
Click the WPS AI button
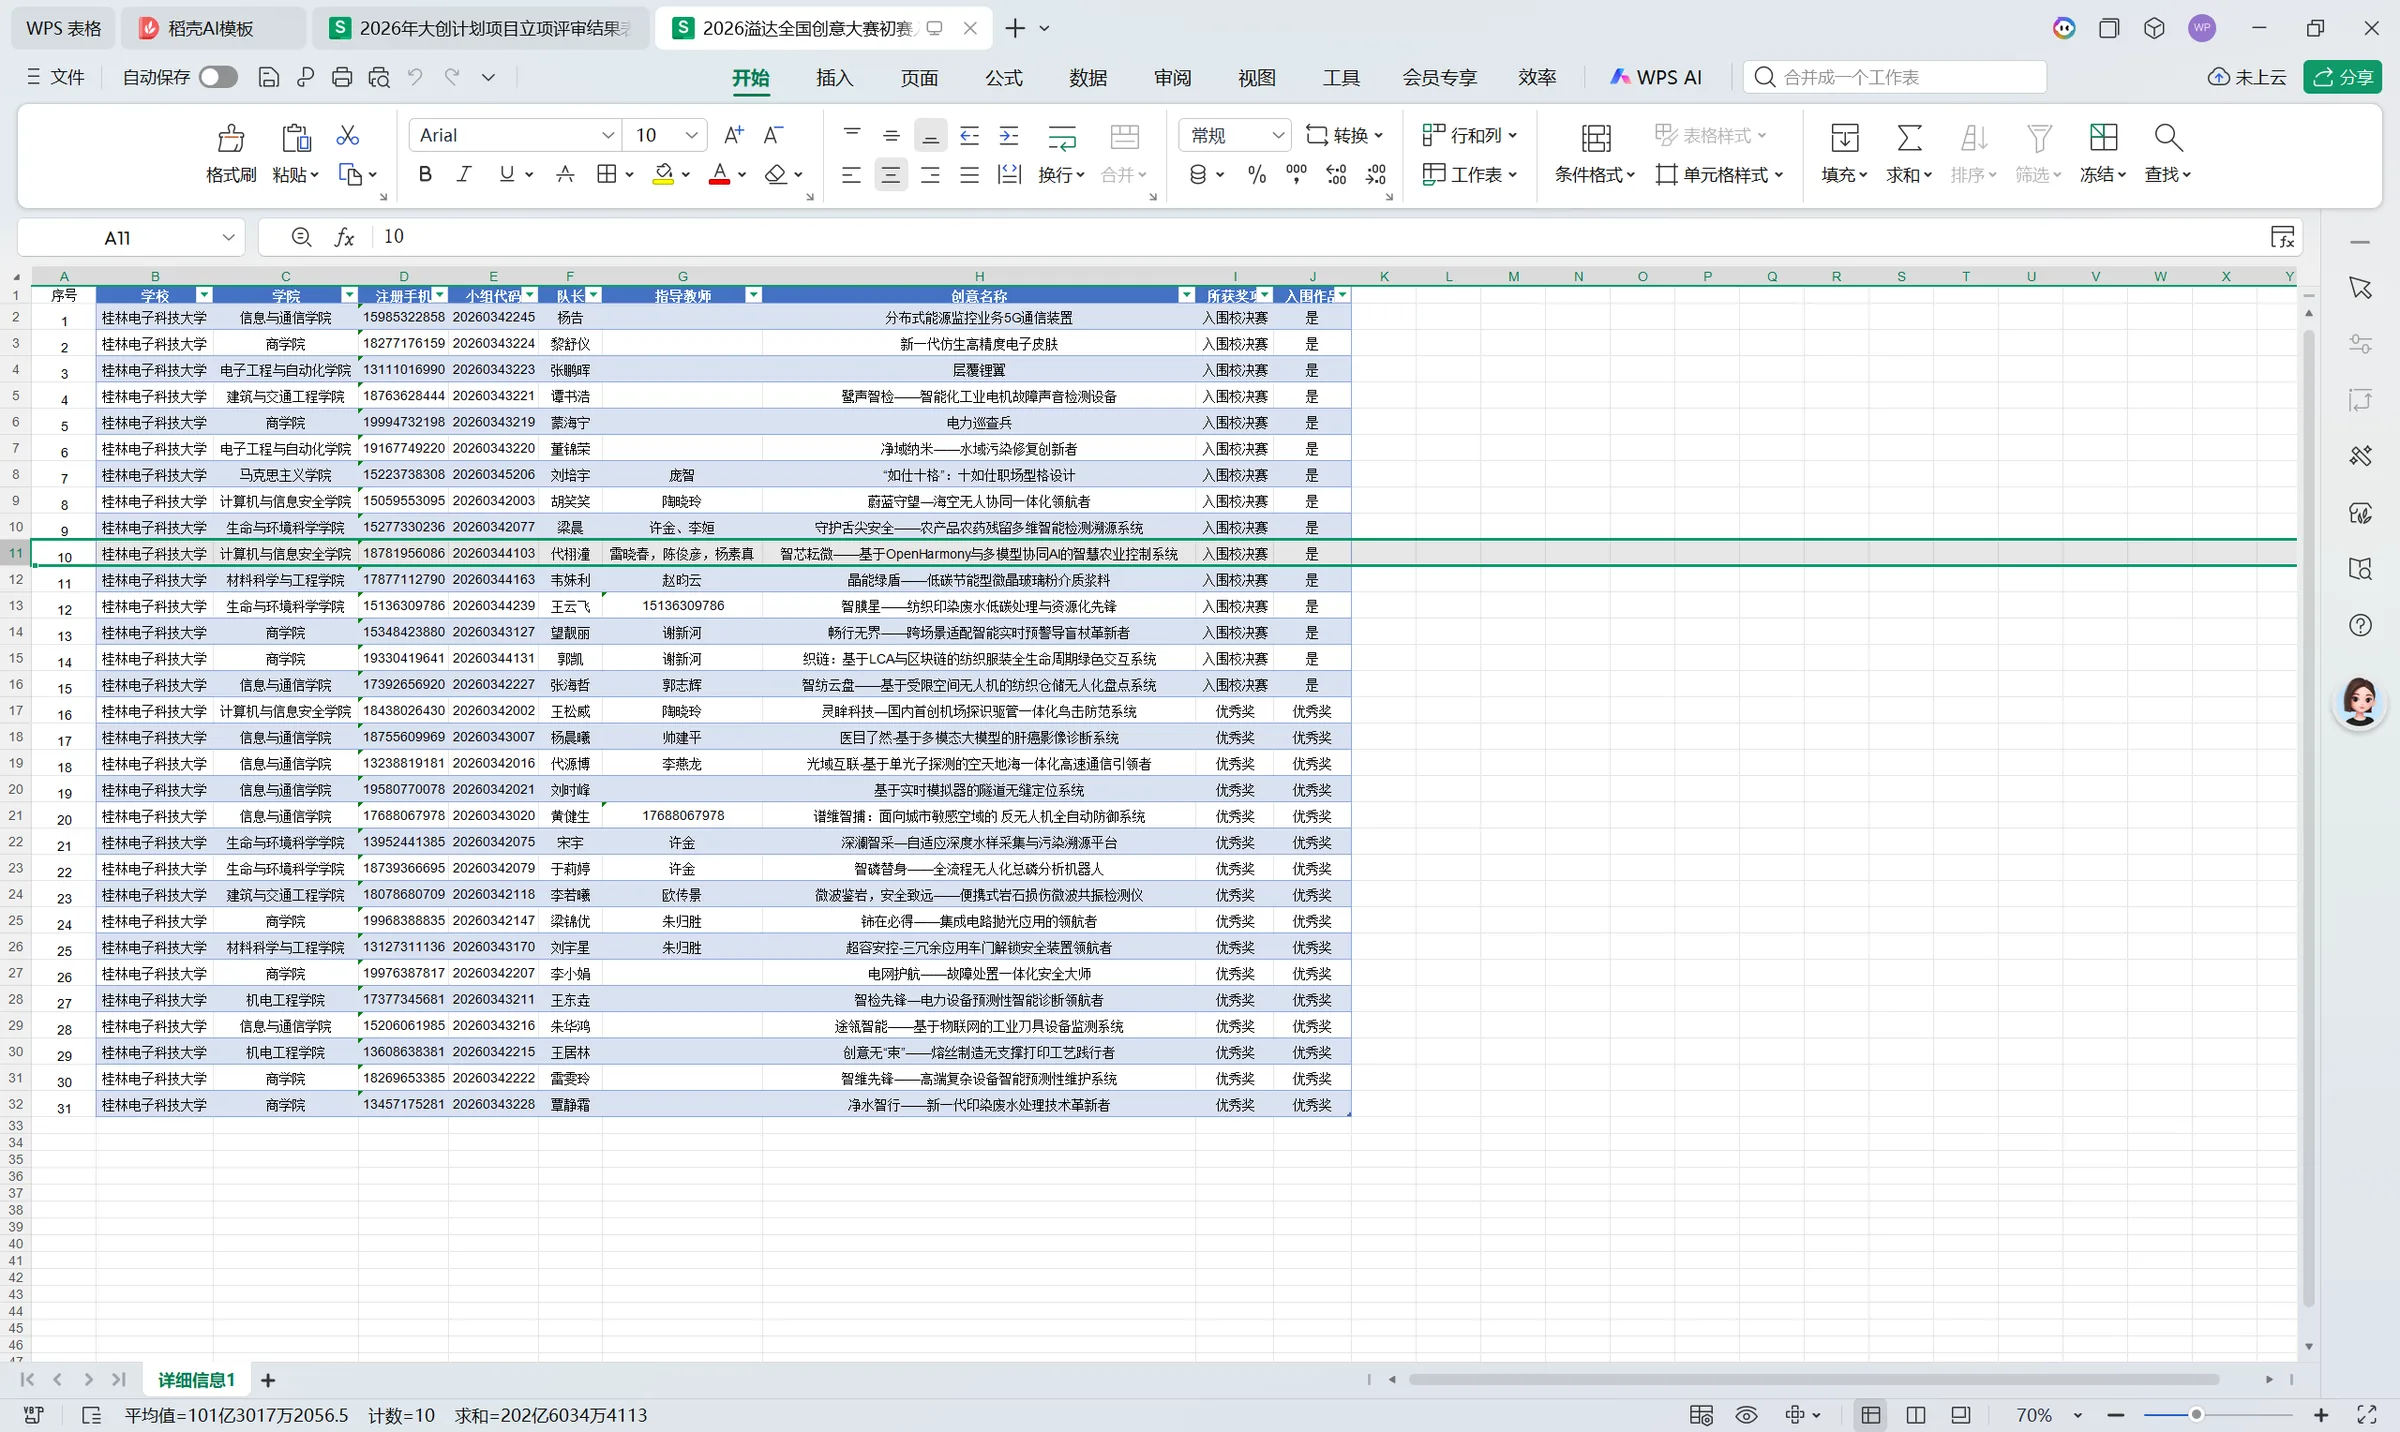click(1655, 77)
